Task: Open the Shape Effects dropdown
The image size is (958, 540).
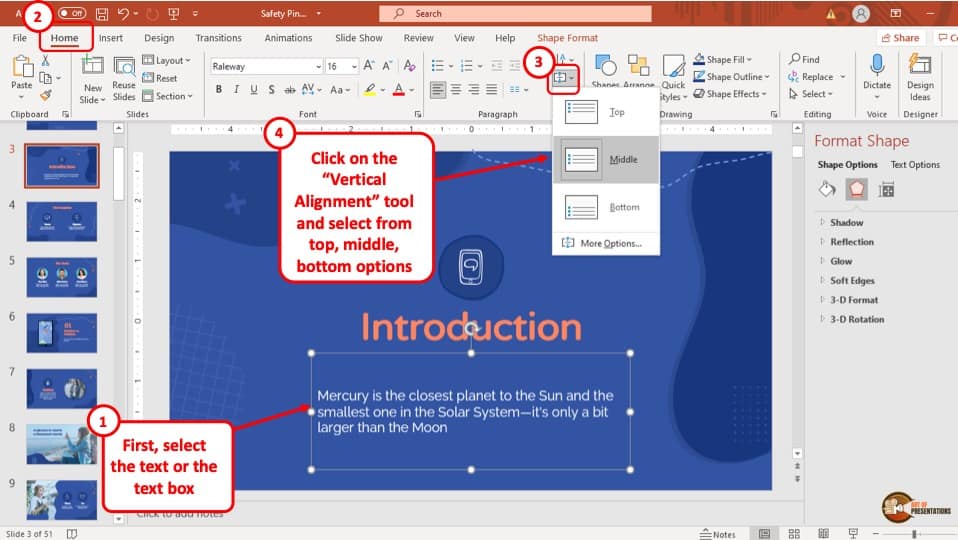Action: (x=730, y=93)
